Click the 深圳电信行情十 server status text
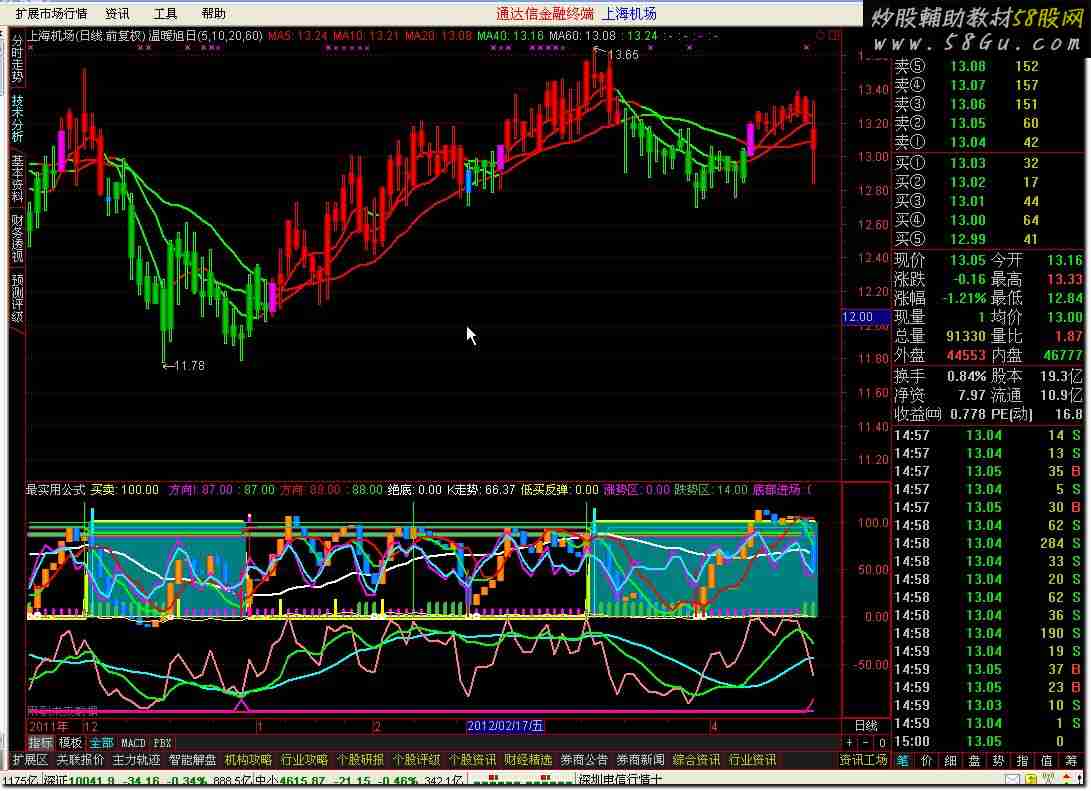The width and height of the screenshot is (1091, 791). 621,780
